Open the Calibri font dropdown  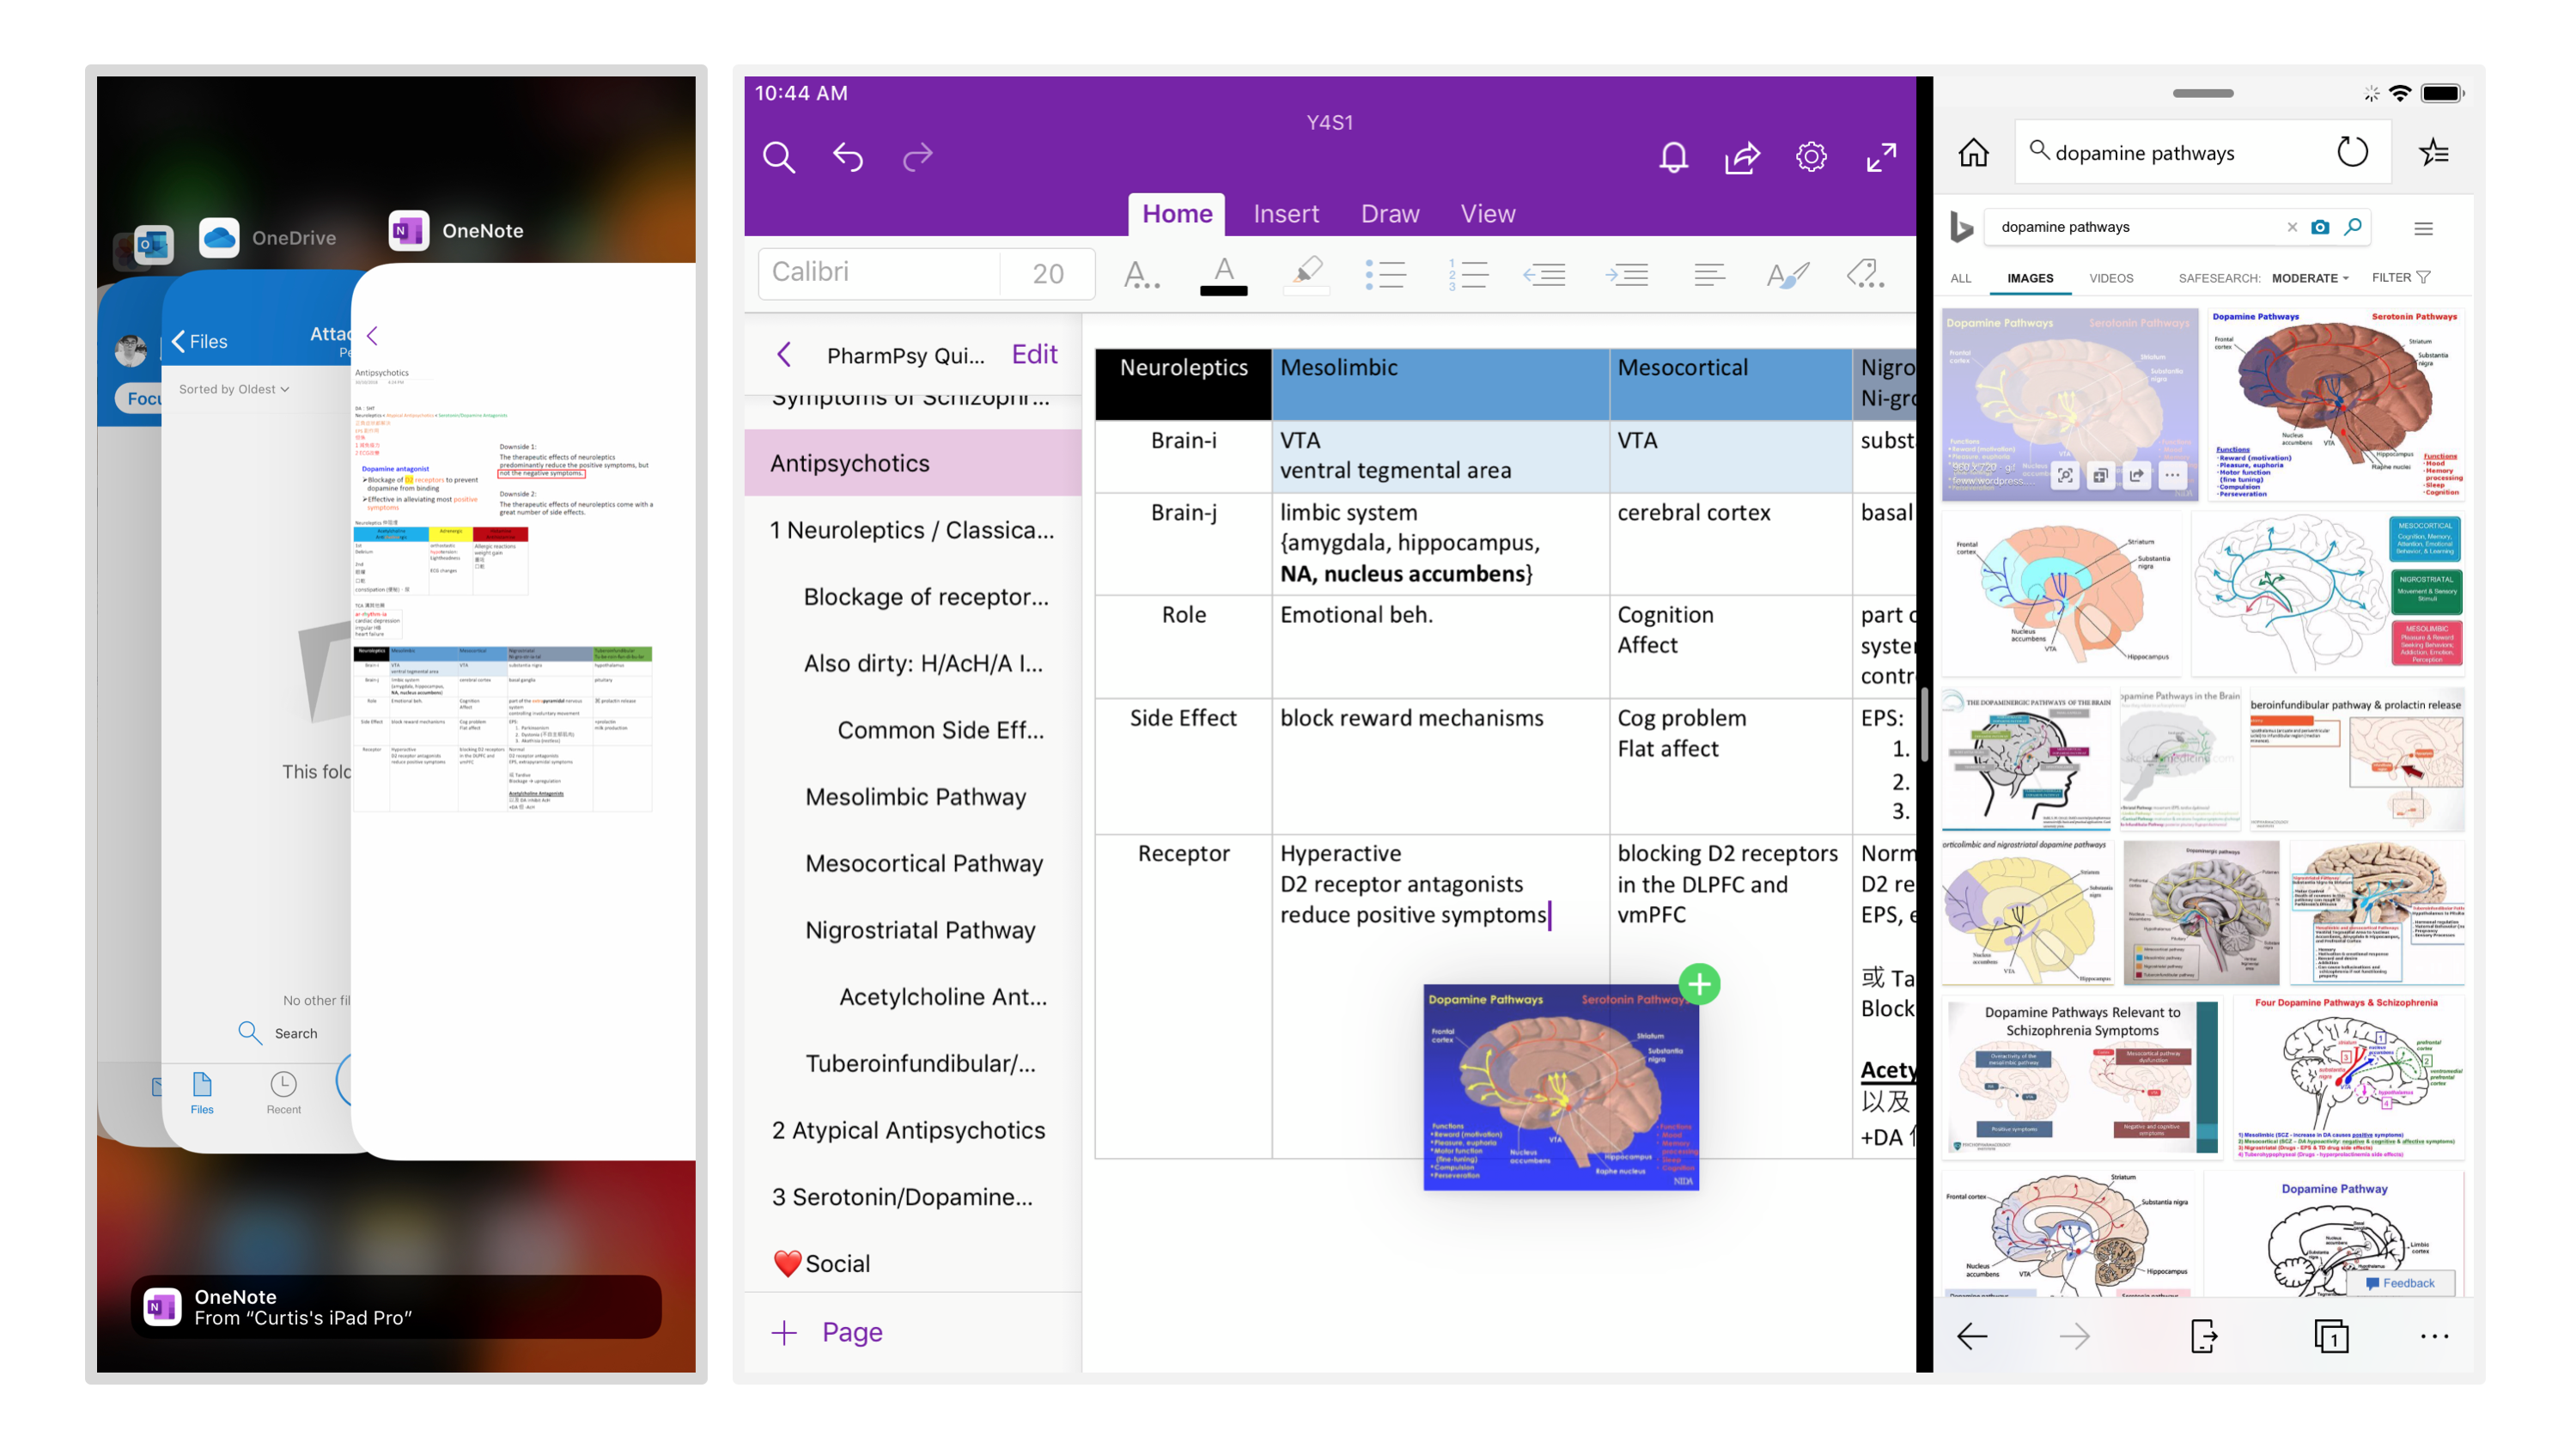(x=880, y=273)
